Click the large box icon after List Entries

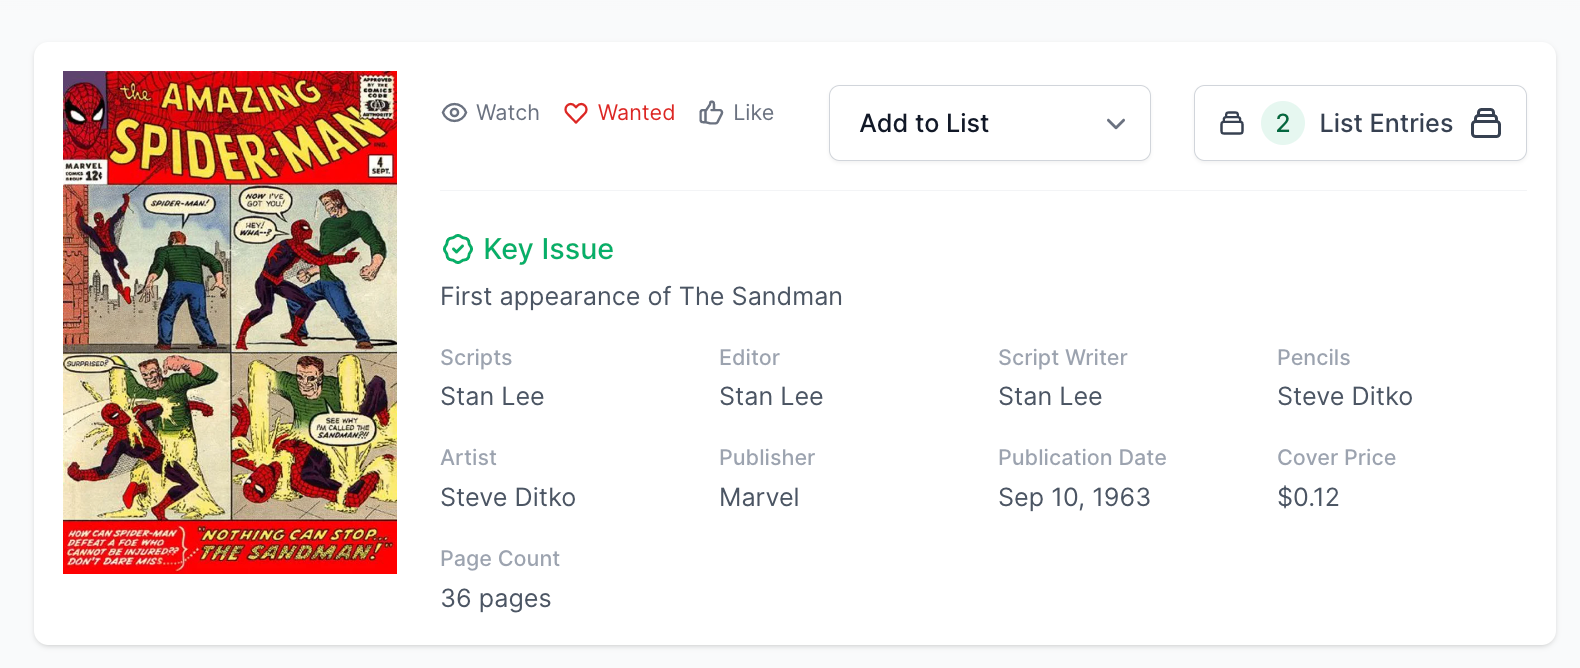coord(1486,123)
